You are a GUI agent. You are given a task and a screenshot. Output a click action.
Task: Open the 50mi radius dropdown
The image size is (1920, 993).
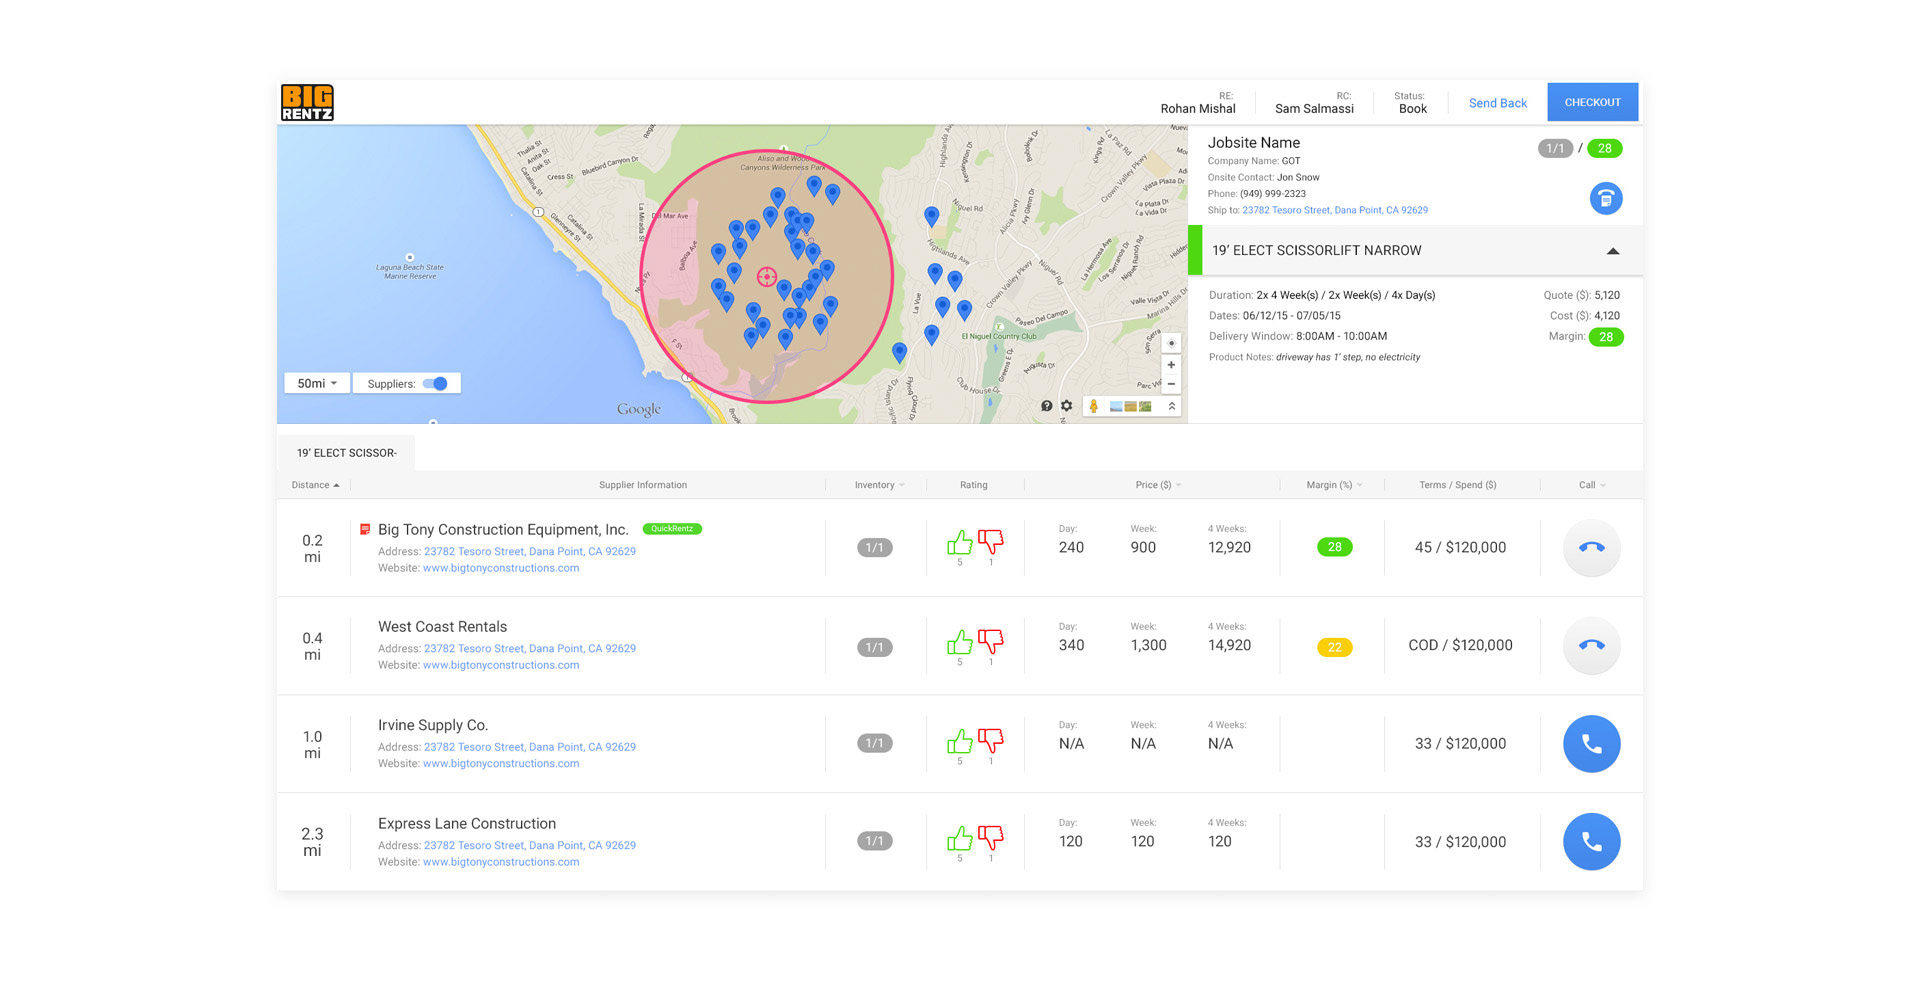coord(317,383)
